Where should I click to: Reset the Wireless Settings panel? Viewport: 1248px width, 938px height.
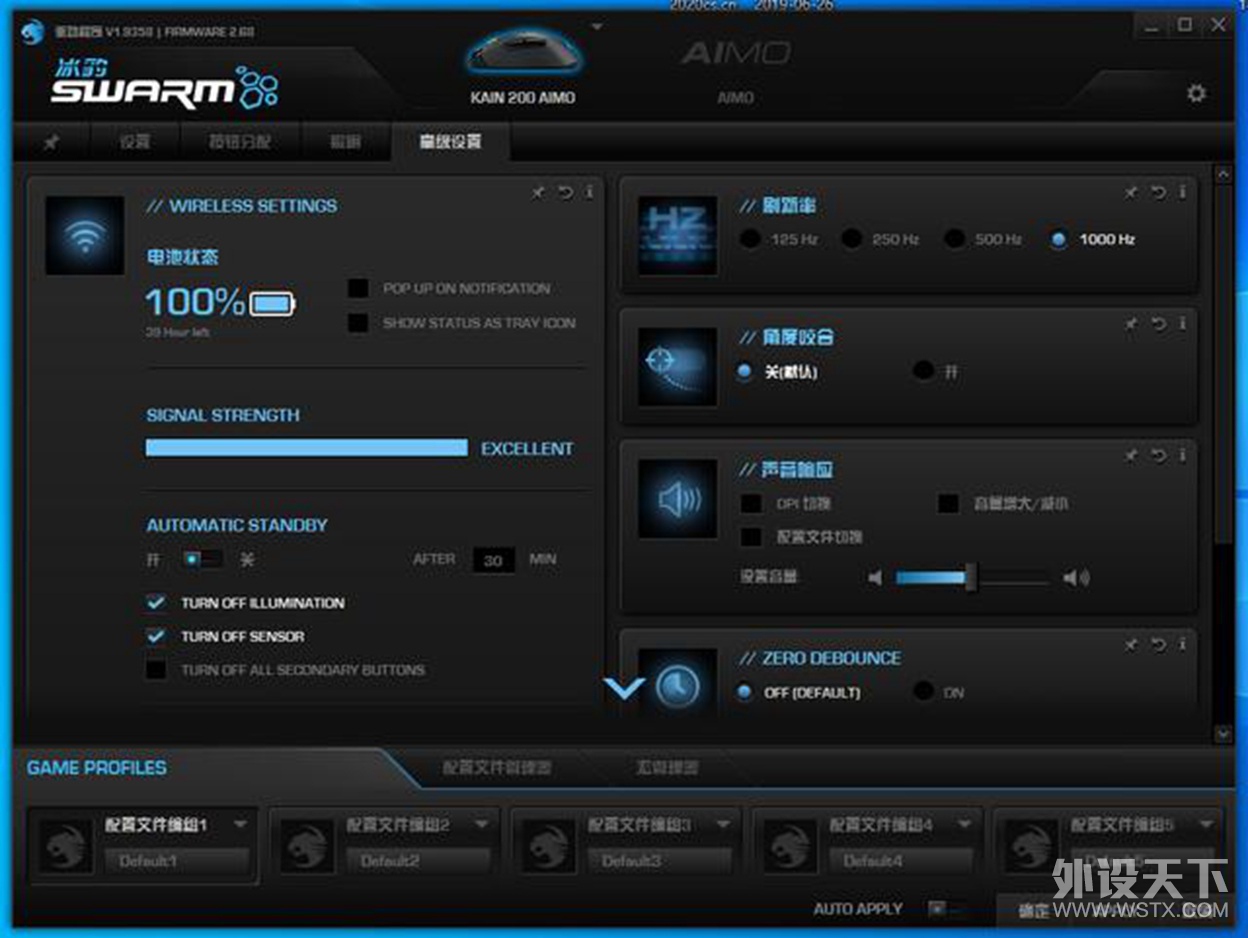coord(566,192)
